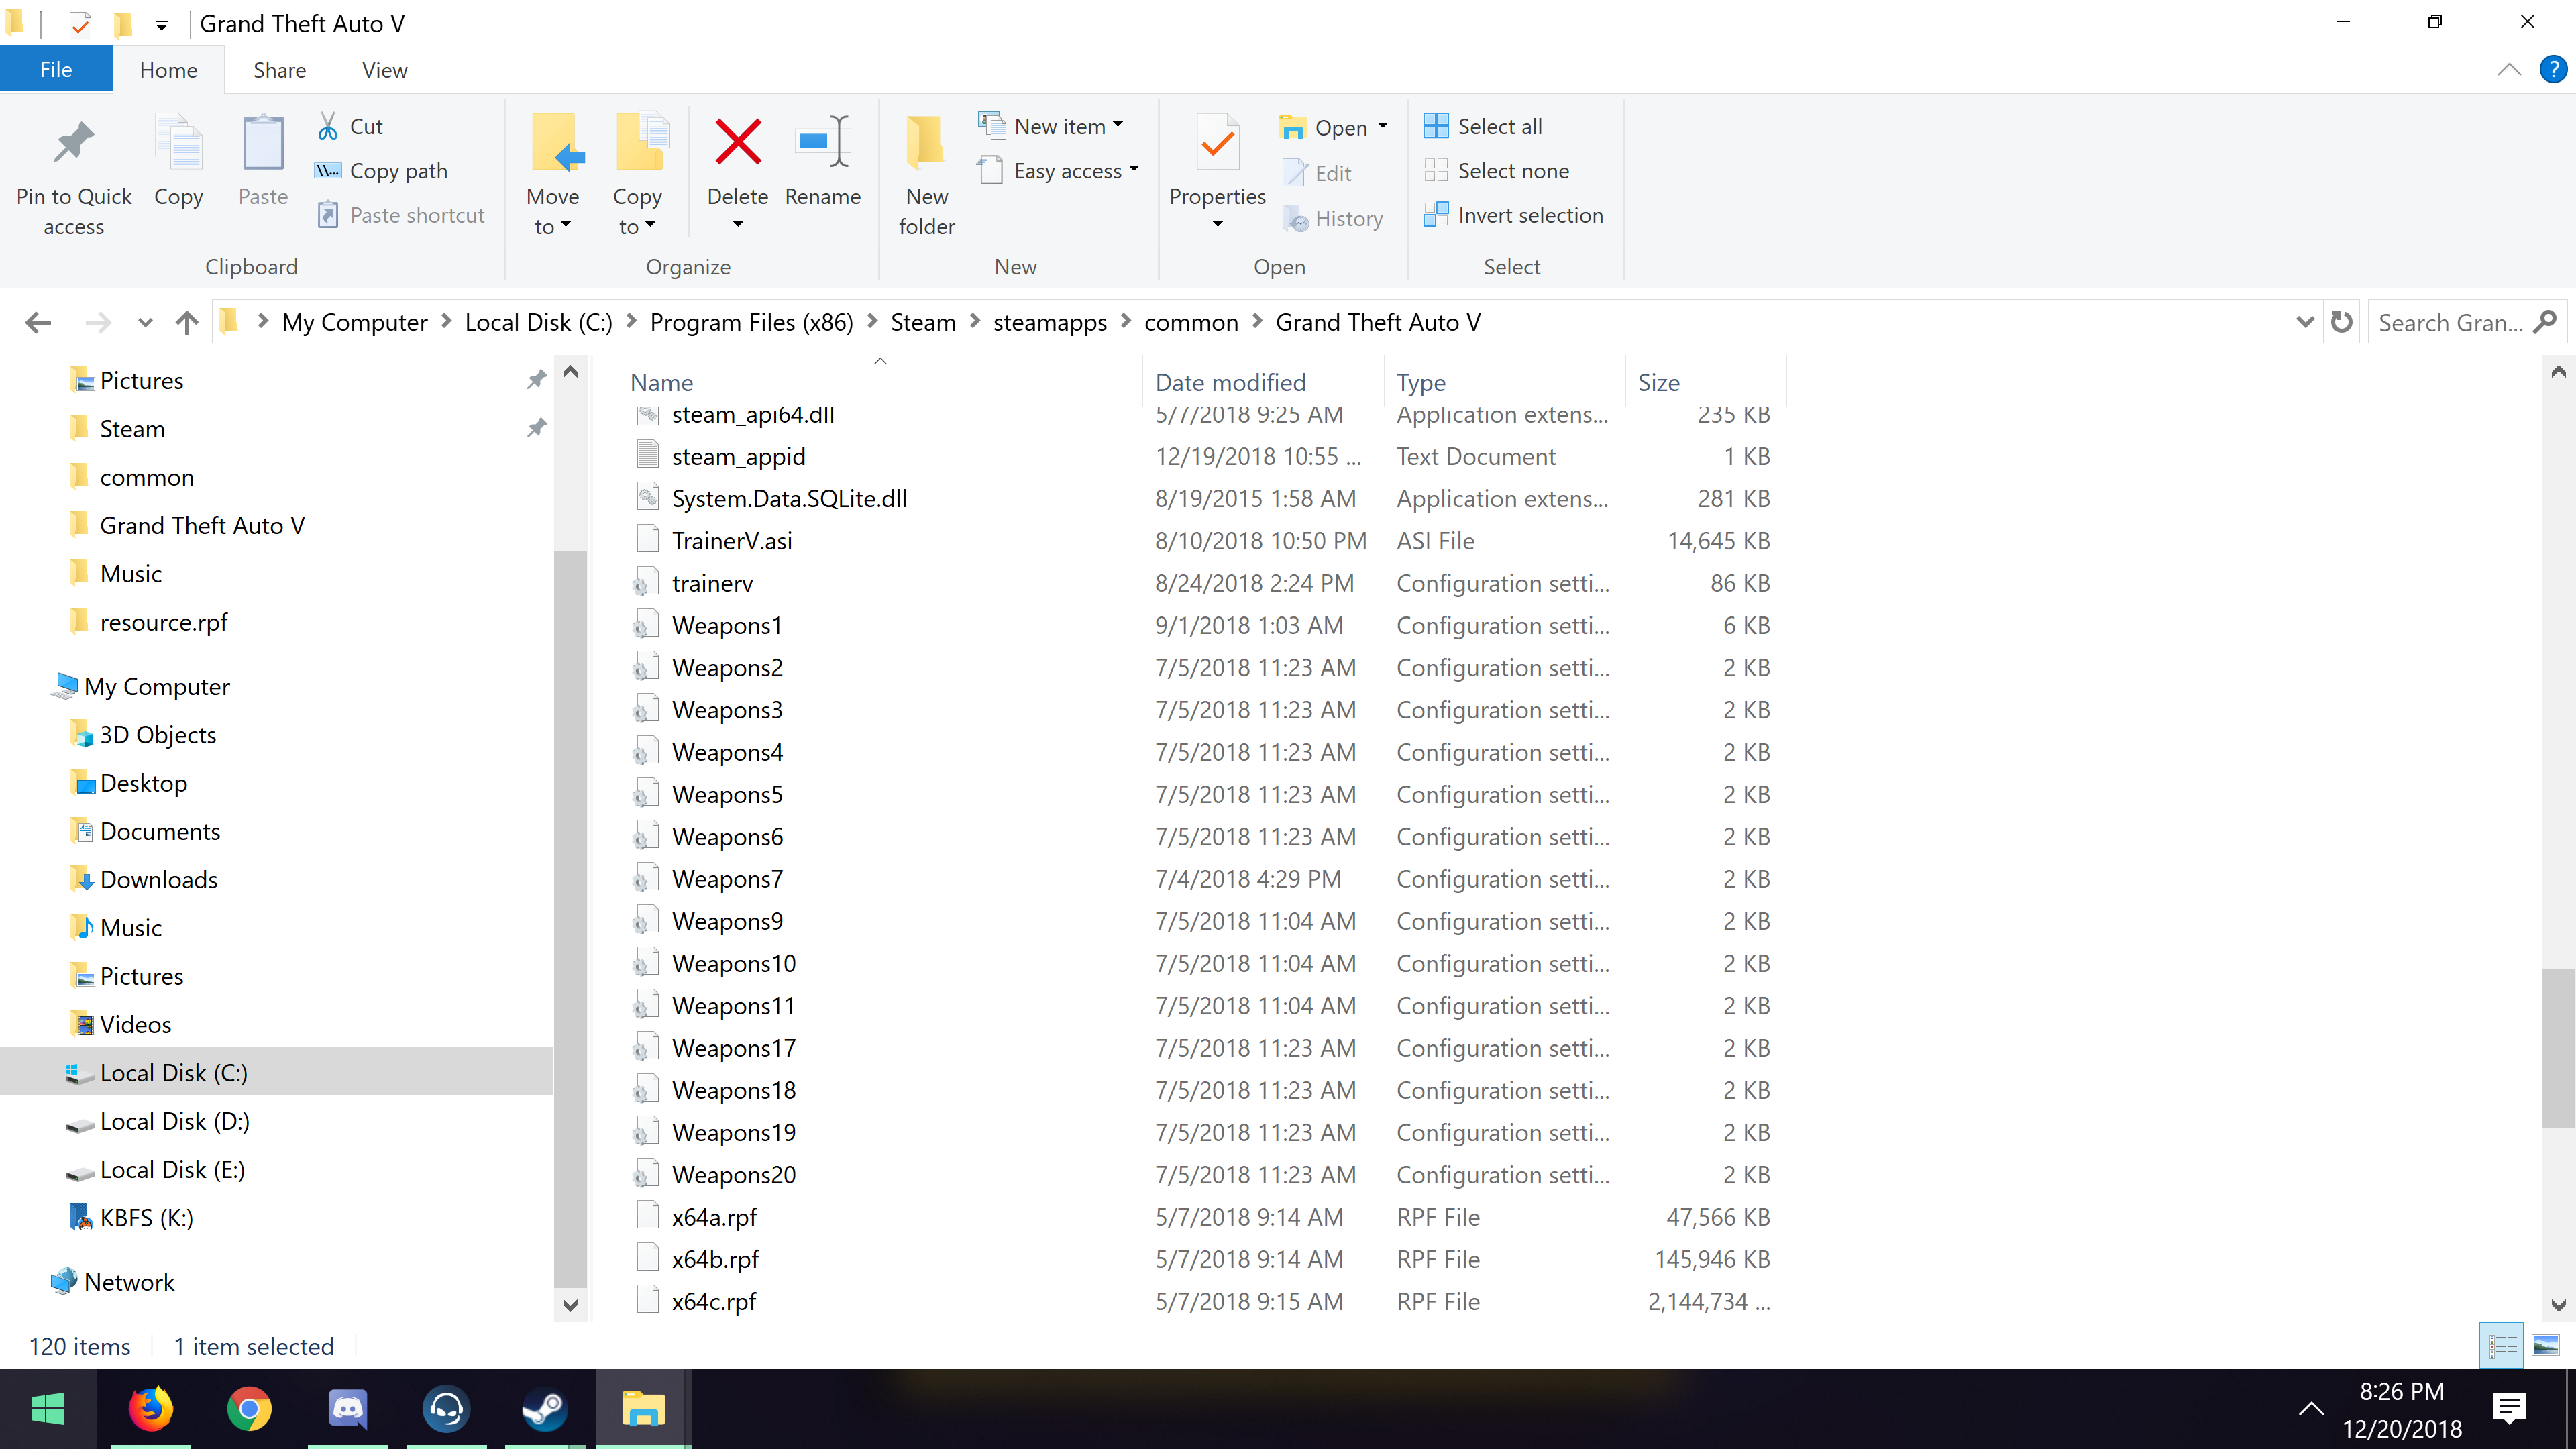The width and height of the screenshot is (2576, 1449).
Task: Collapse the ribbon with the chevron
Action: pyautogui.click(x=2508, y=70)
